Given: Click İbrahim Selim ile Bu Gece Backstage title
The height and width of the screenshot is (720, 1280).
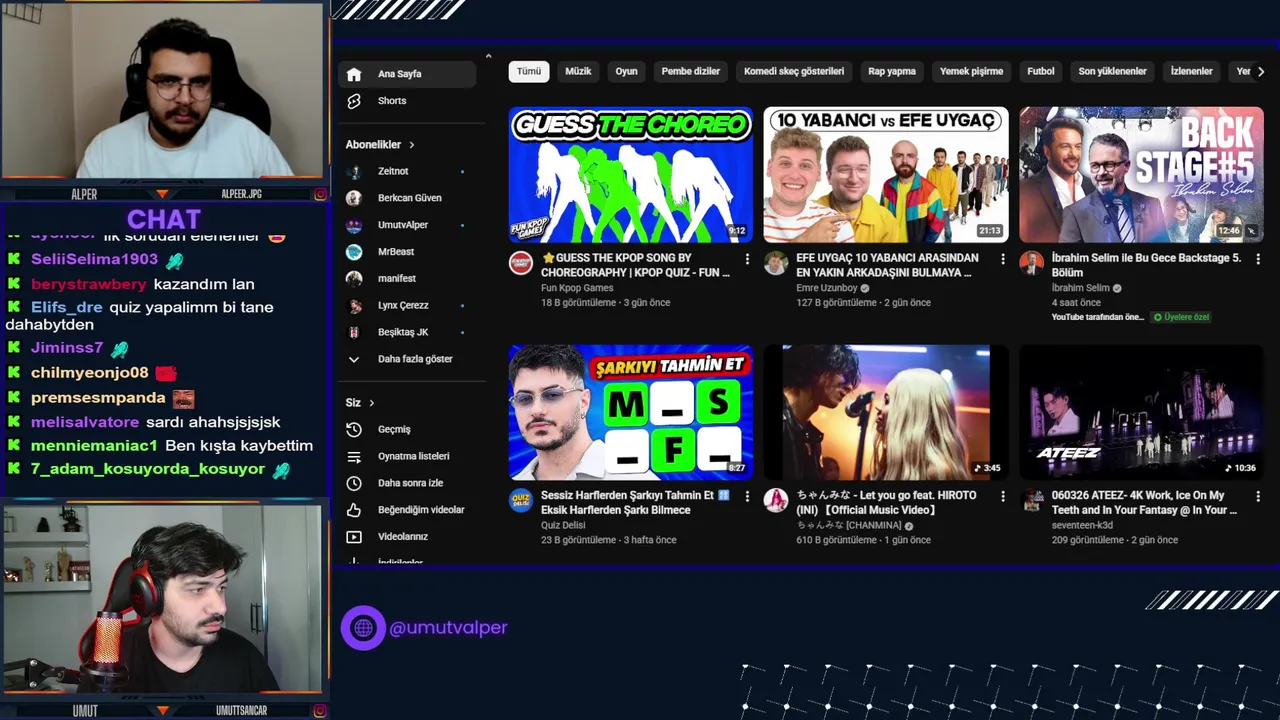Looking at the screenshot, I should 1146,265.
